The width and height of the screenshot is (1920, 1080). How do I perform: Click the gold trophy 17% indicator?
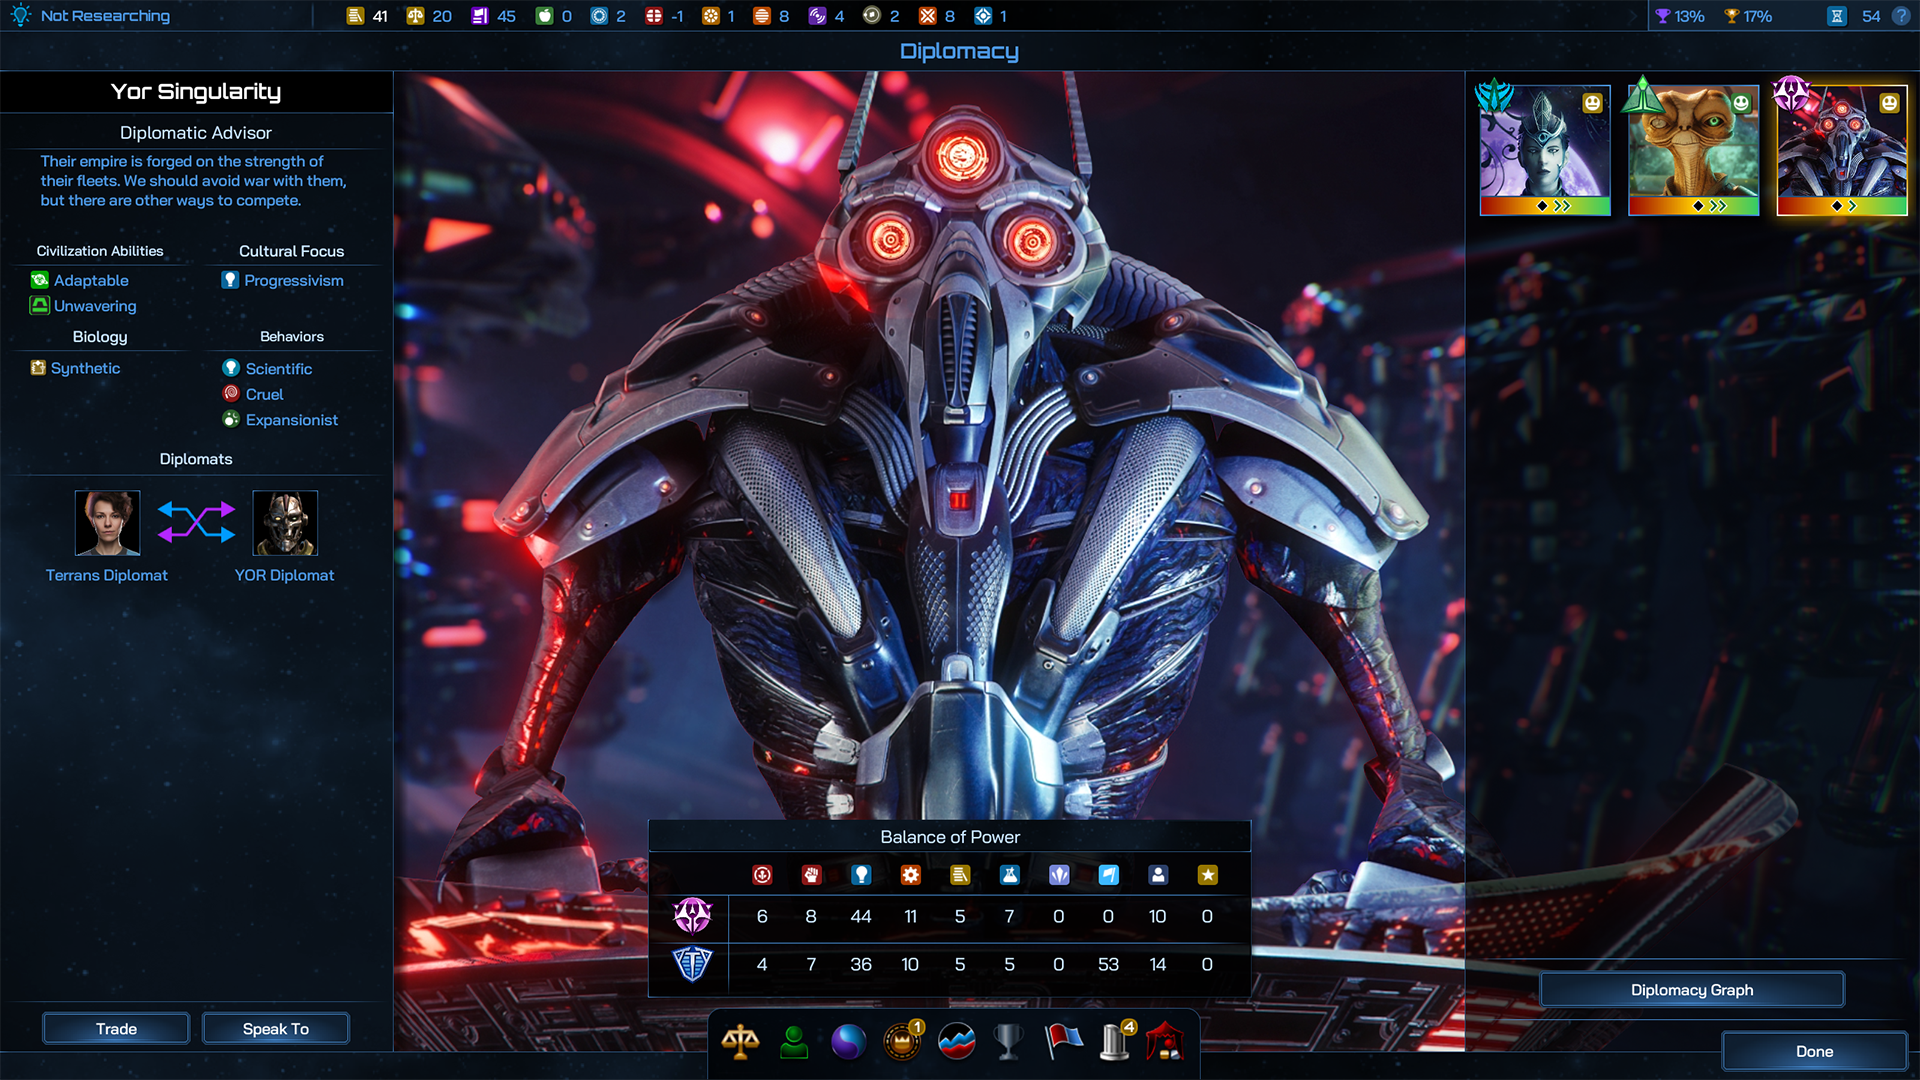click(x=1748, y=16)
